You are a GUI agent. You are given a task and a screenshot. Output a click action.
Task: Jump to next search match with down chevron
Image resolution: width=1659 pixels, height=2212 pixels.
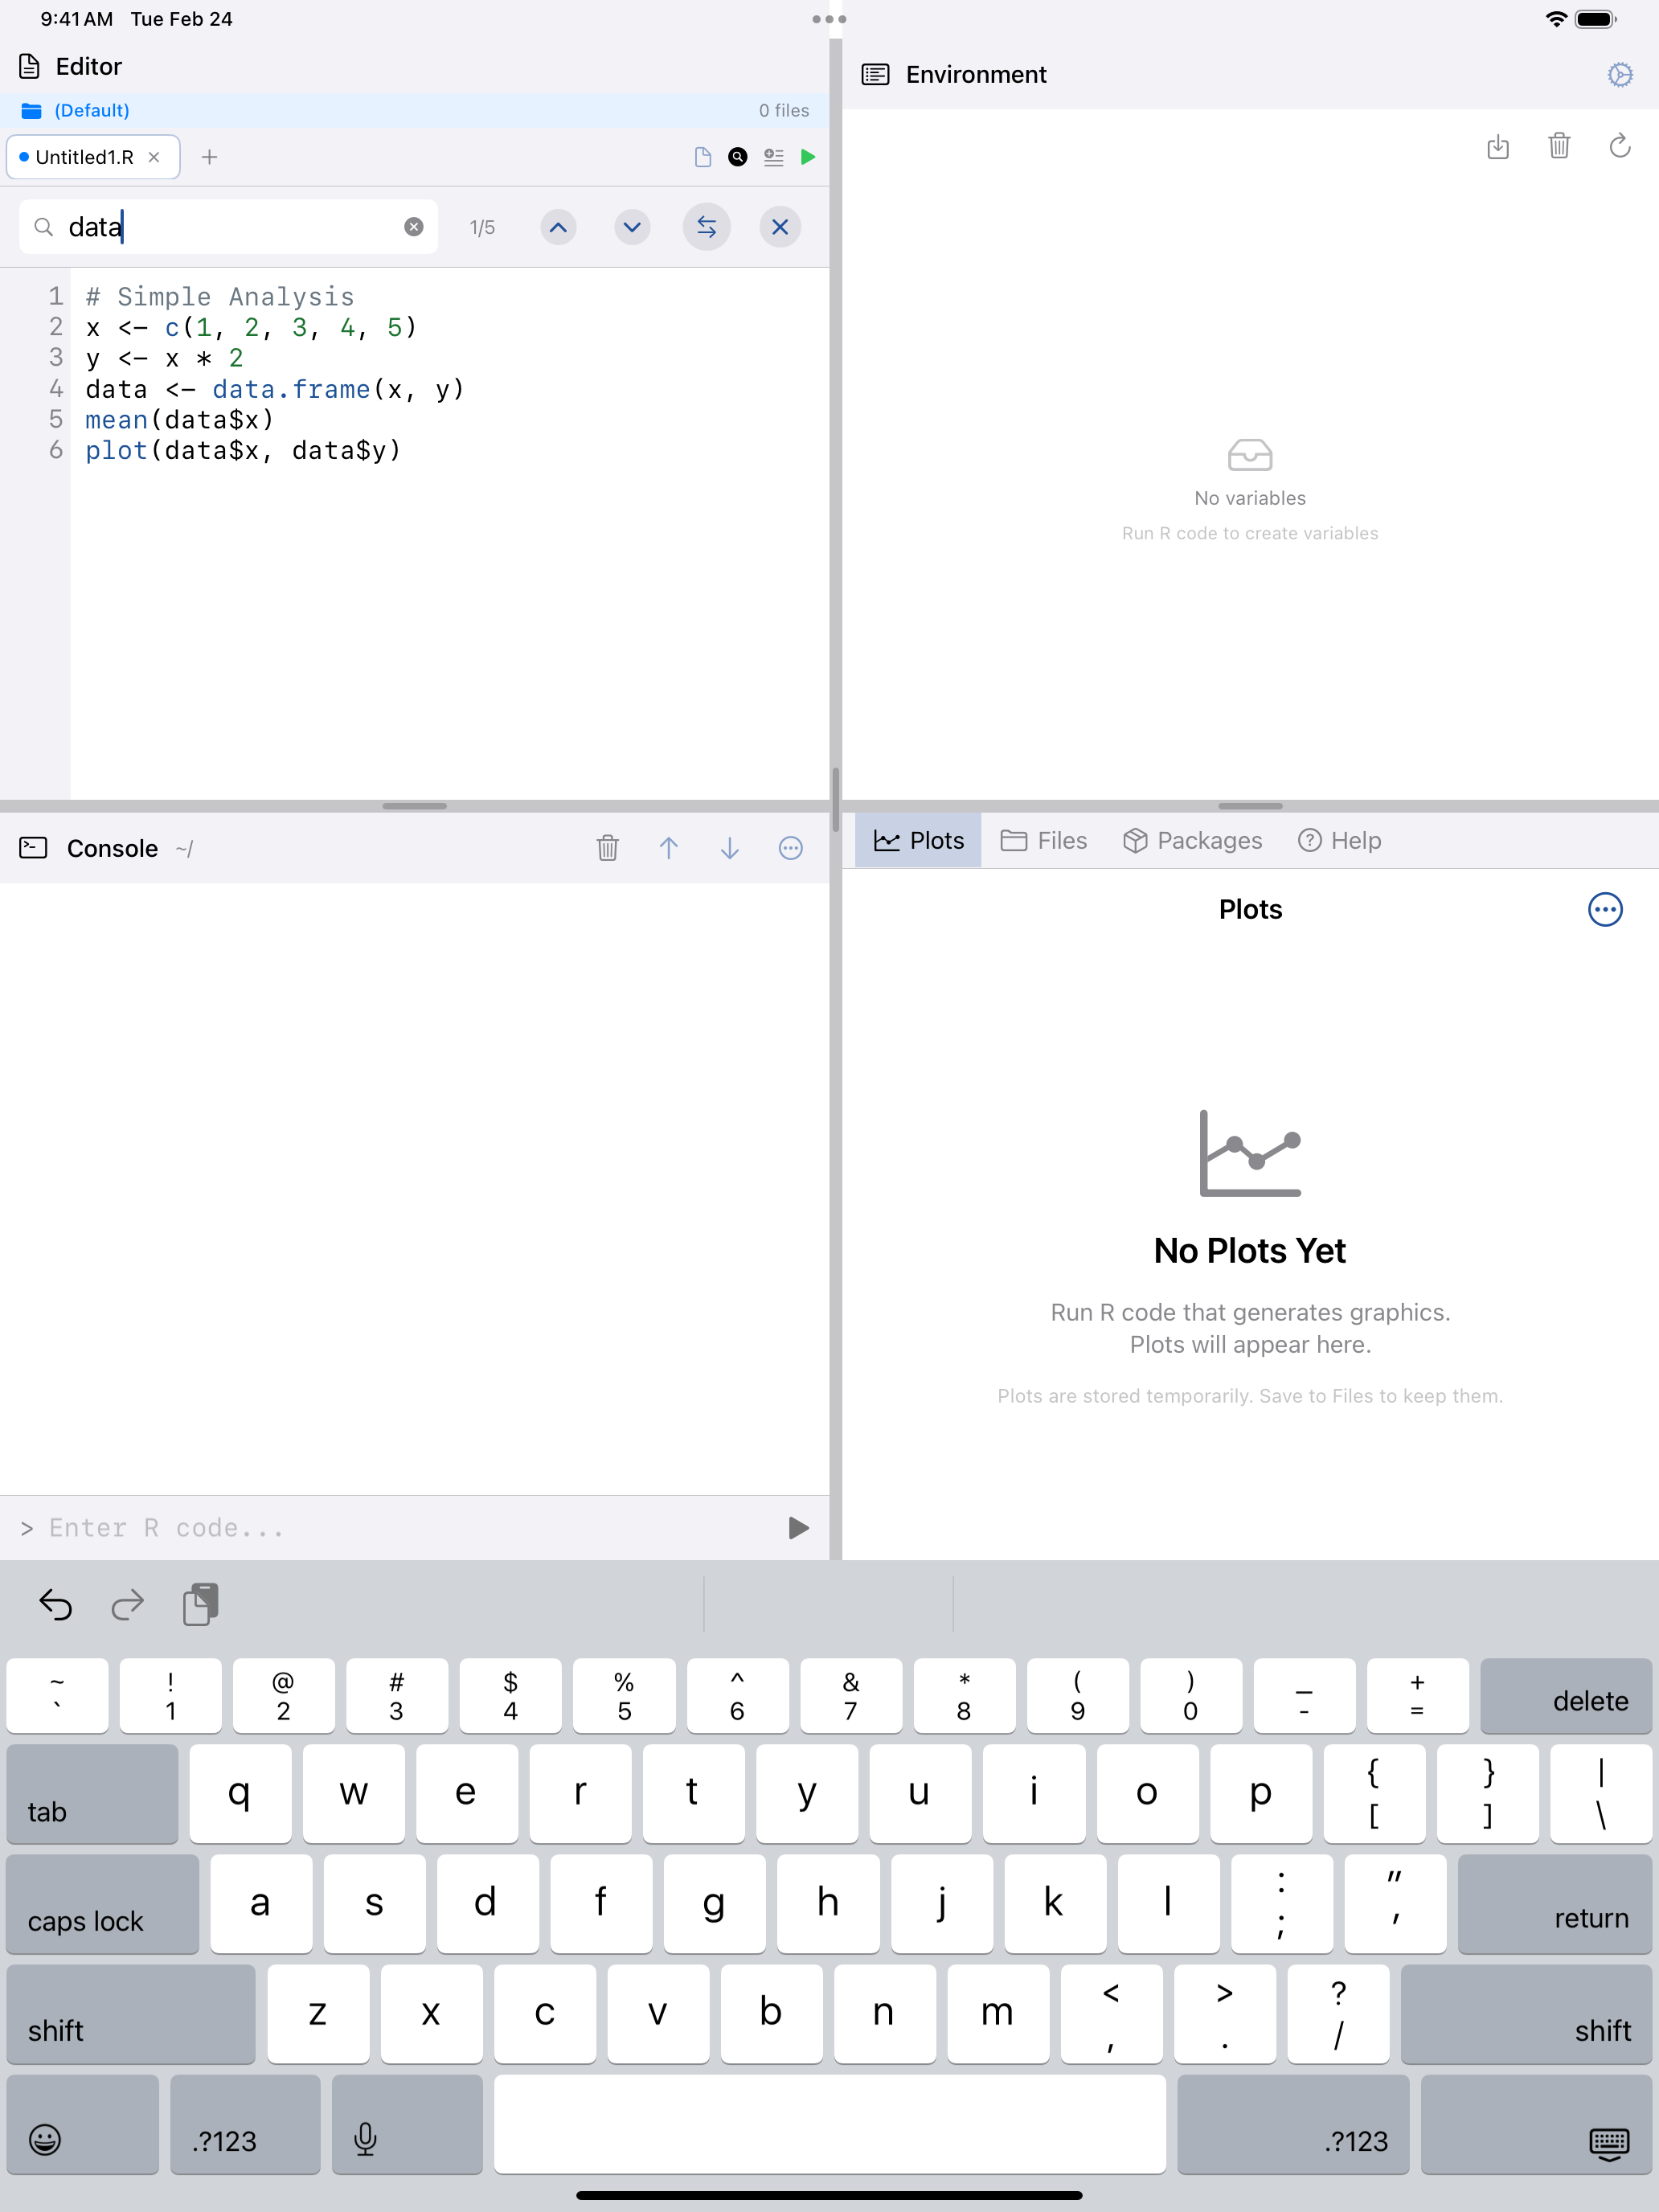pos(632,227)
